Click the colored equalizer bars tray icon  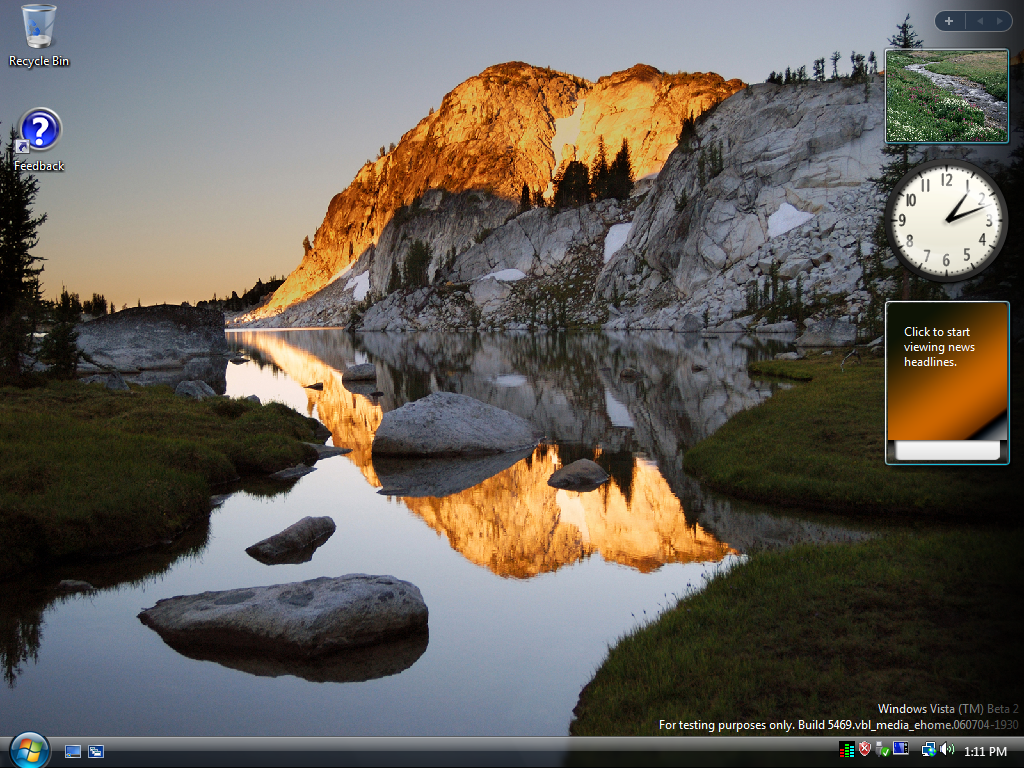click(x=846, y=750)
